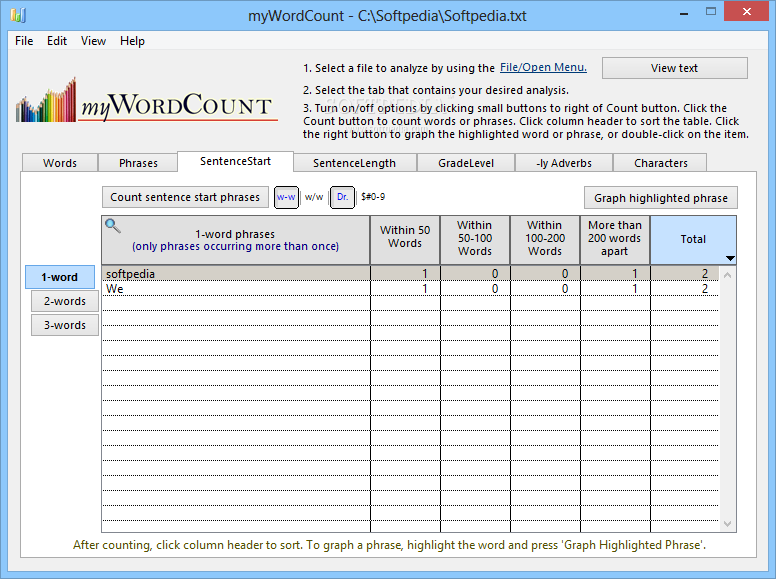
Task: Click Graph highlighted phrase button
Action: pos(661,198)
